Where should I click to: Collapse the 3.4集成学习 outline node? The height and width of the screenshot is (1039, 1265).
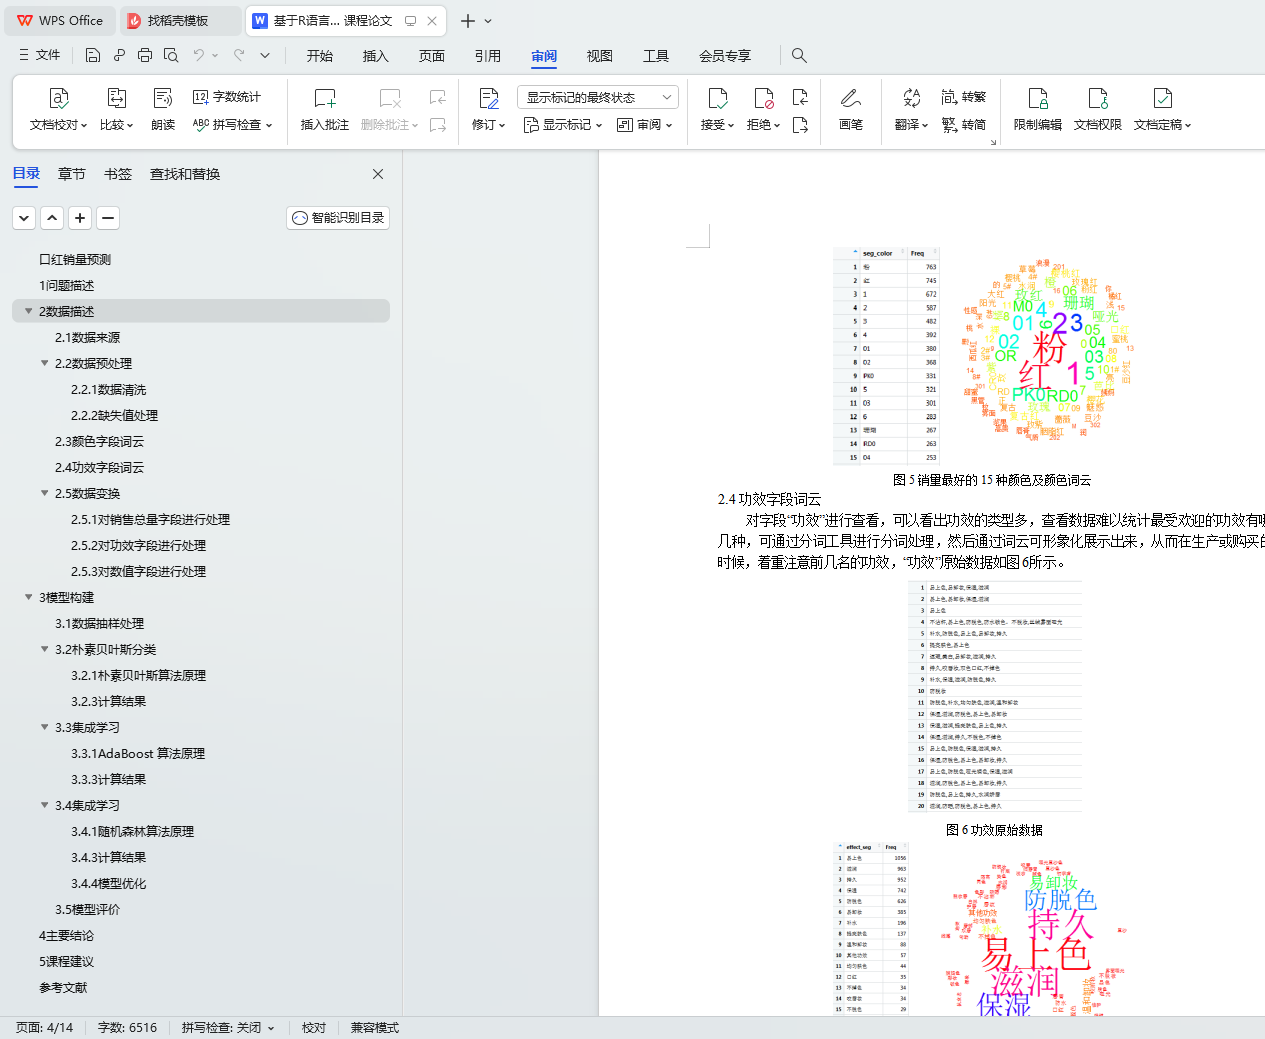(x=44, y=805)
